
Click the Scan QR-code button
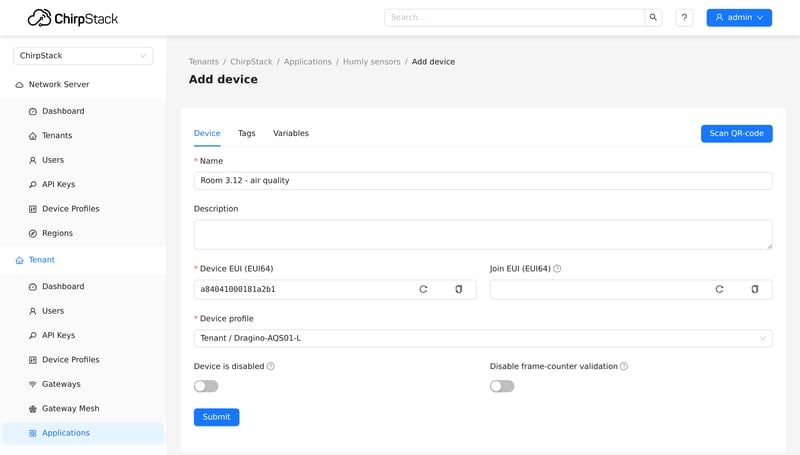pos(736,134)
